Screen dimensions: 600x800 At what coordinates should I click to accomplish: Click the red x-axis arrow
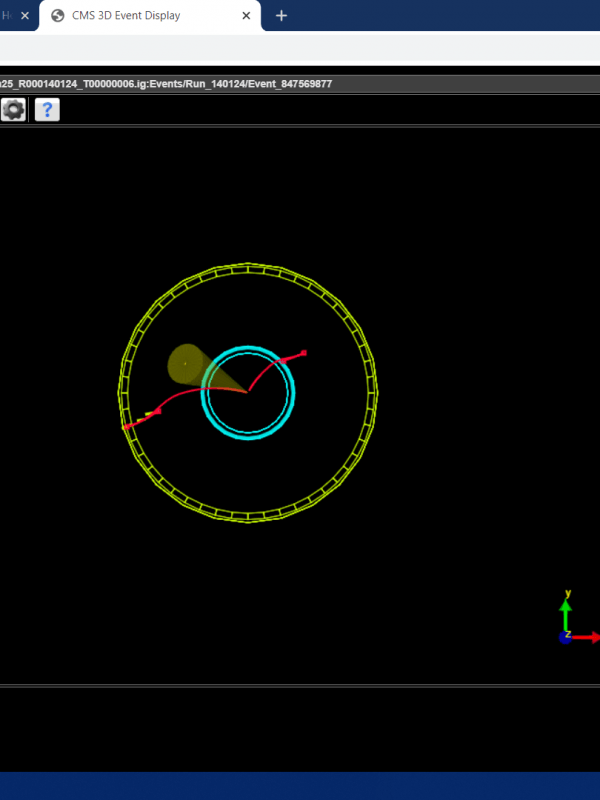pos(587,637)
